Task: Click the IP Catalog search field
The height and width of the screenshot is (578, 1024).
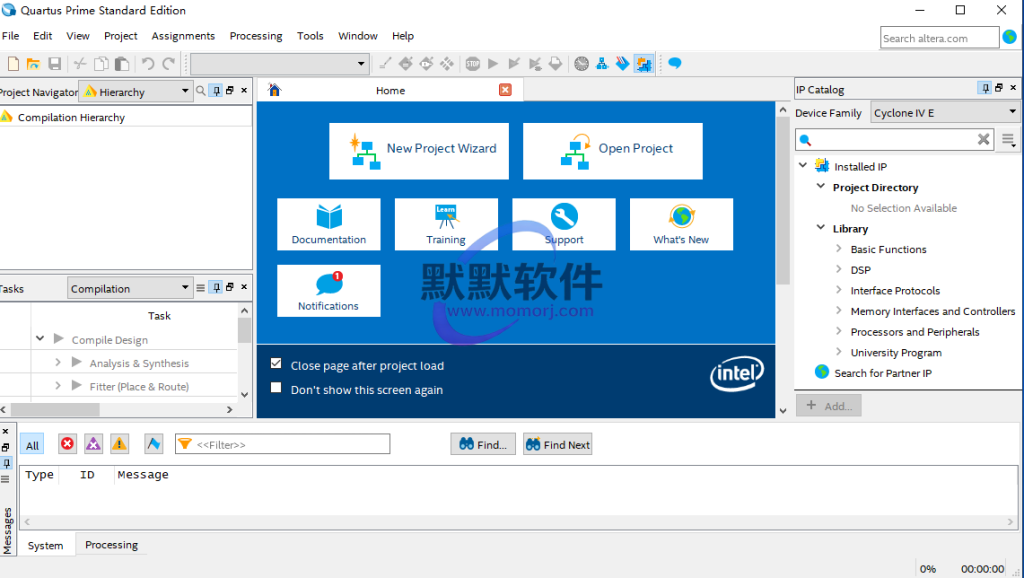Action: (x=895, y=139)
